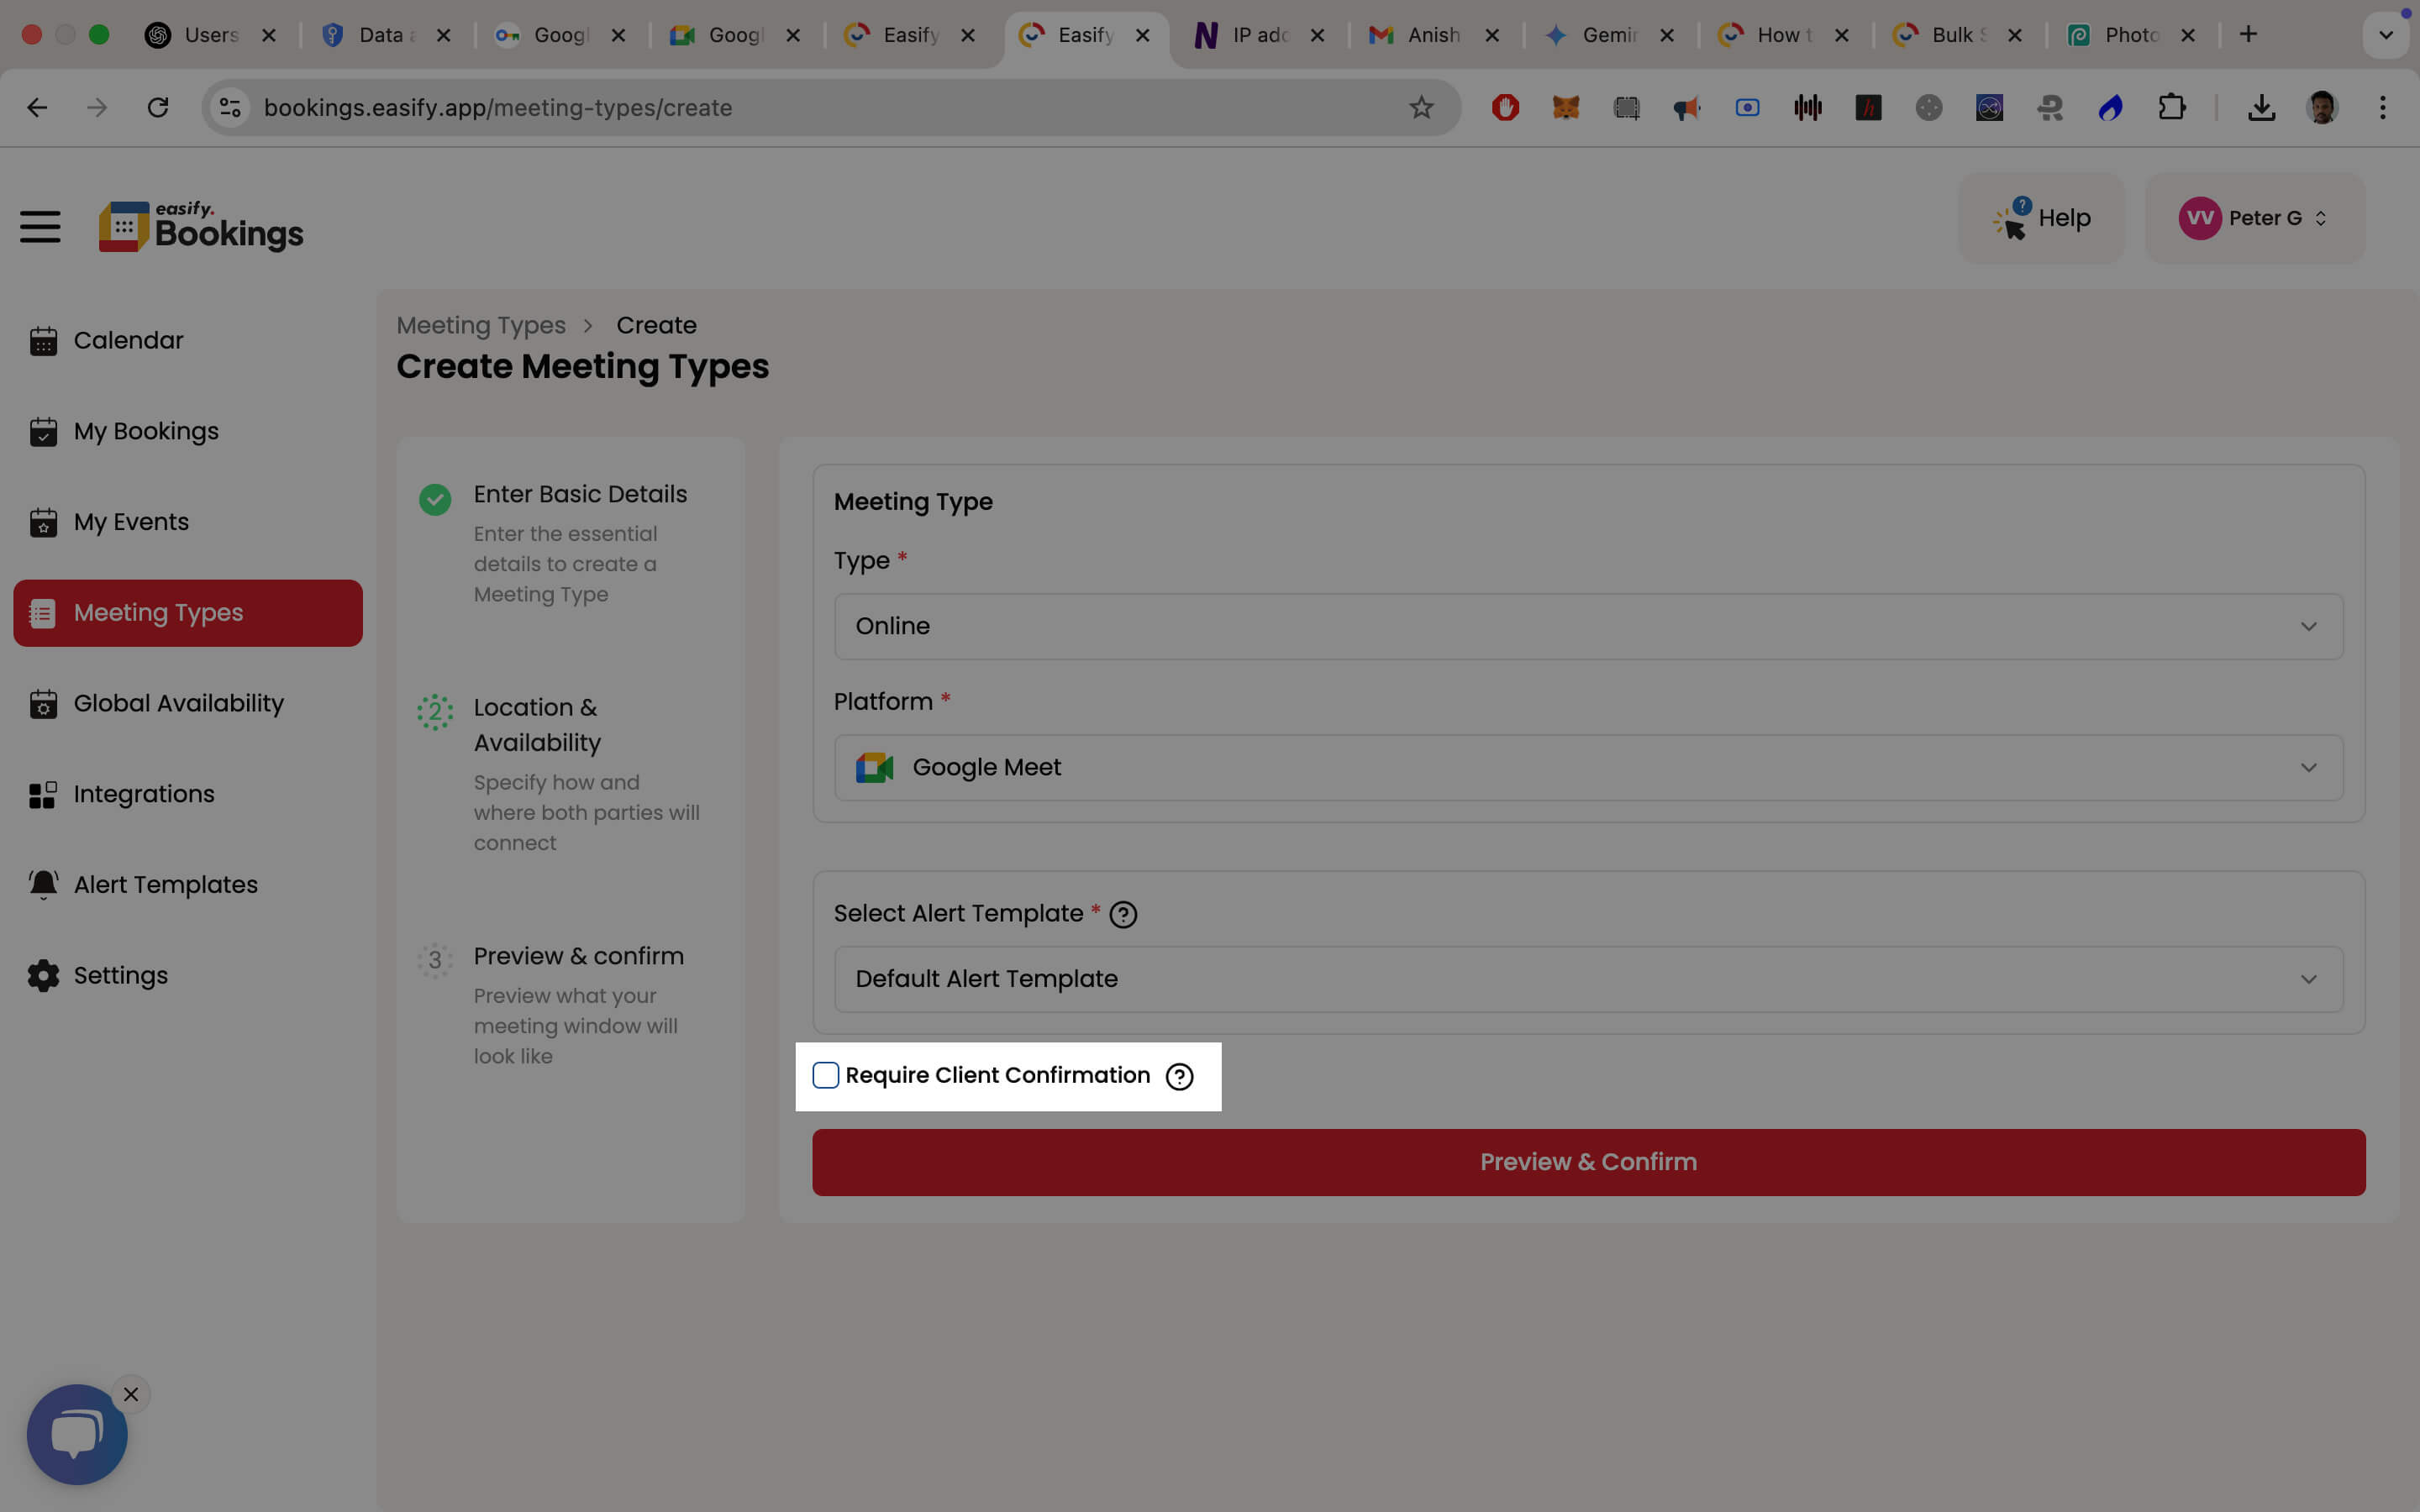2420x1512 pixels.
Task: Check the Require Client Confirmation checkbox
Action: tap(825, 1076)
